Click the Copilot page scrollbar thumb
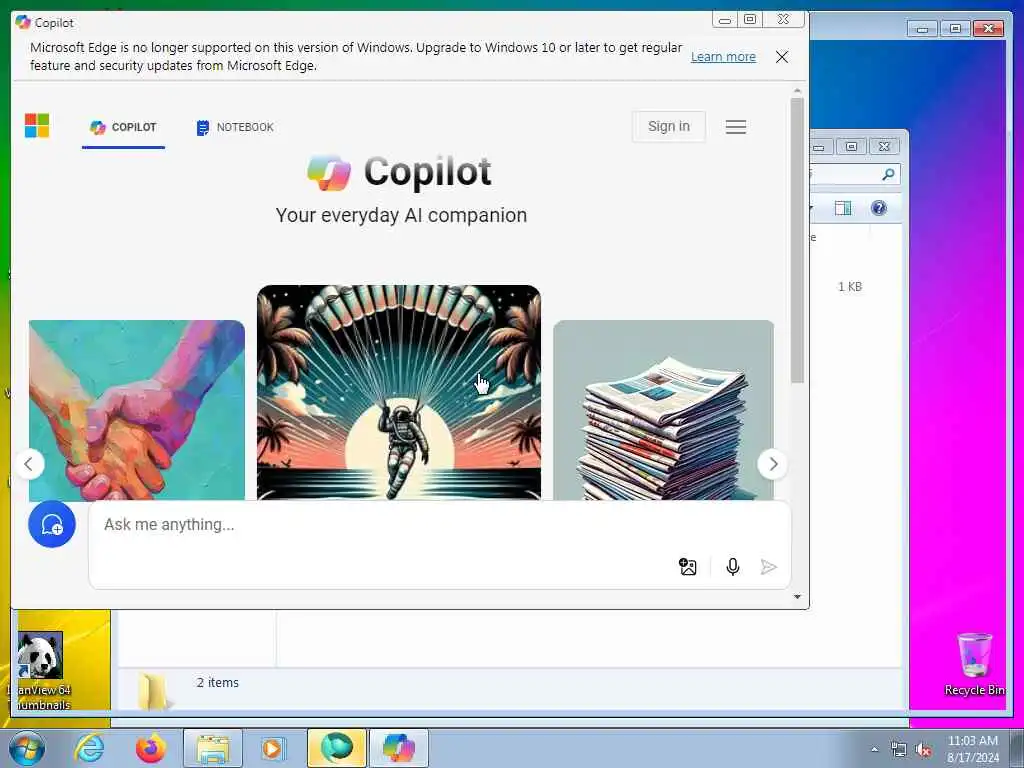Image resolution: width=1024 pixels, height=768 pixels. pyautogui.click(x=797, y=240)
